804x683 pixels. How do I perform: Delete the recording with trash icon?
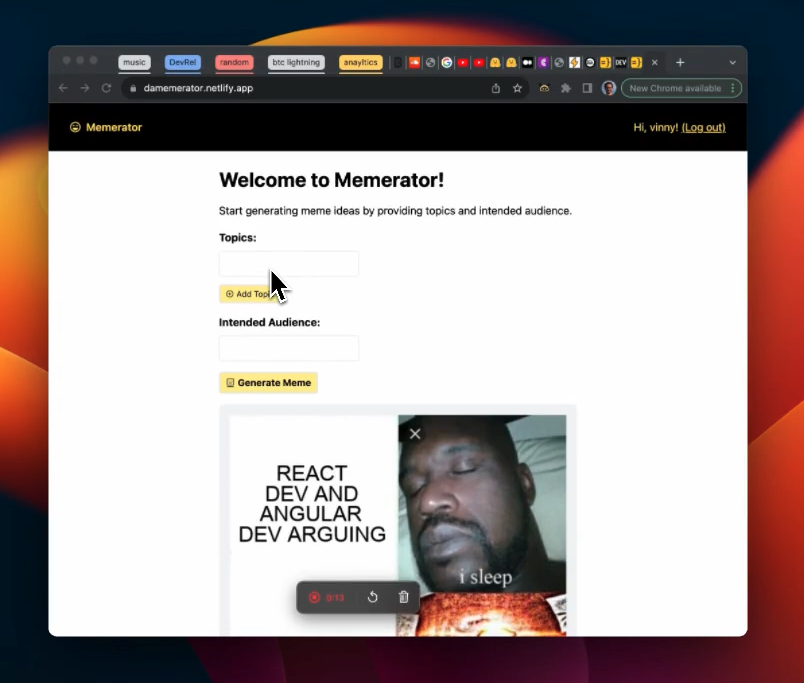coord(404,597)
